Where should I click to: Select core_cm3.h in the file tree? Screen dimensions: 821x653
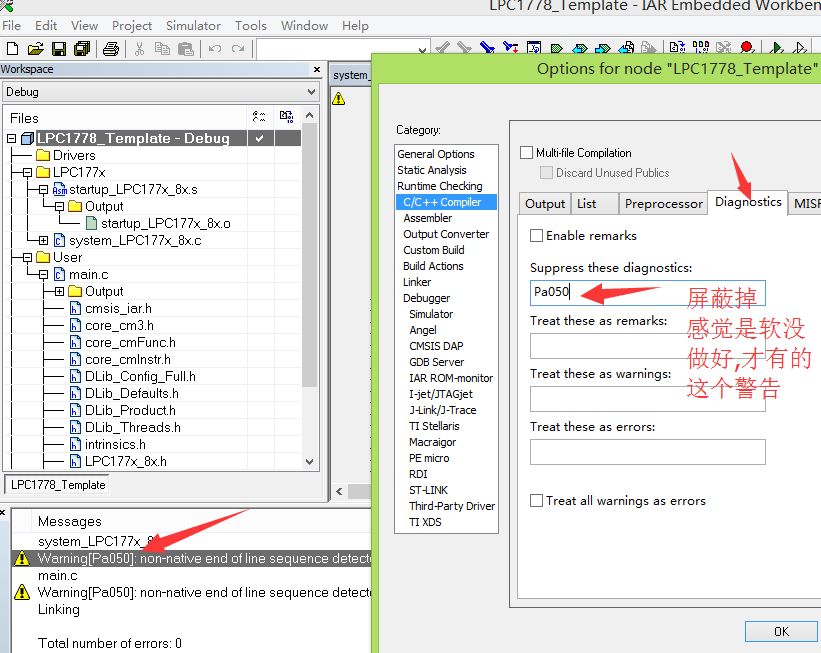(119, 326)
